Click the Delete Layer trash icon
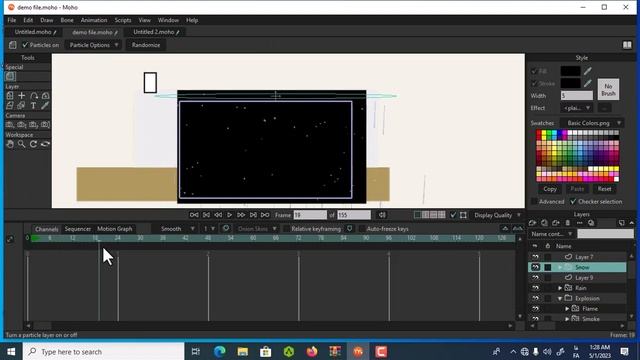Screen dimensions: 640x360 pyautogui.click(x=568, y=223)
